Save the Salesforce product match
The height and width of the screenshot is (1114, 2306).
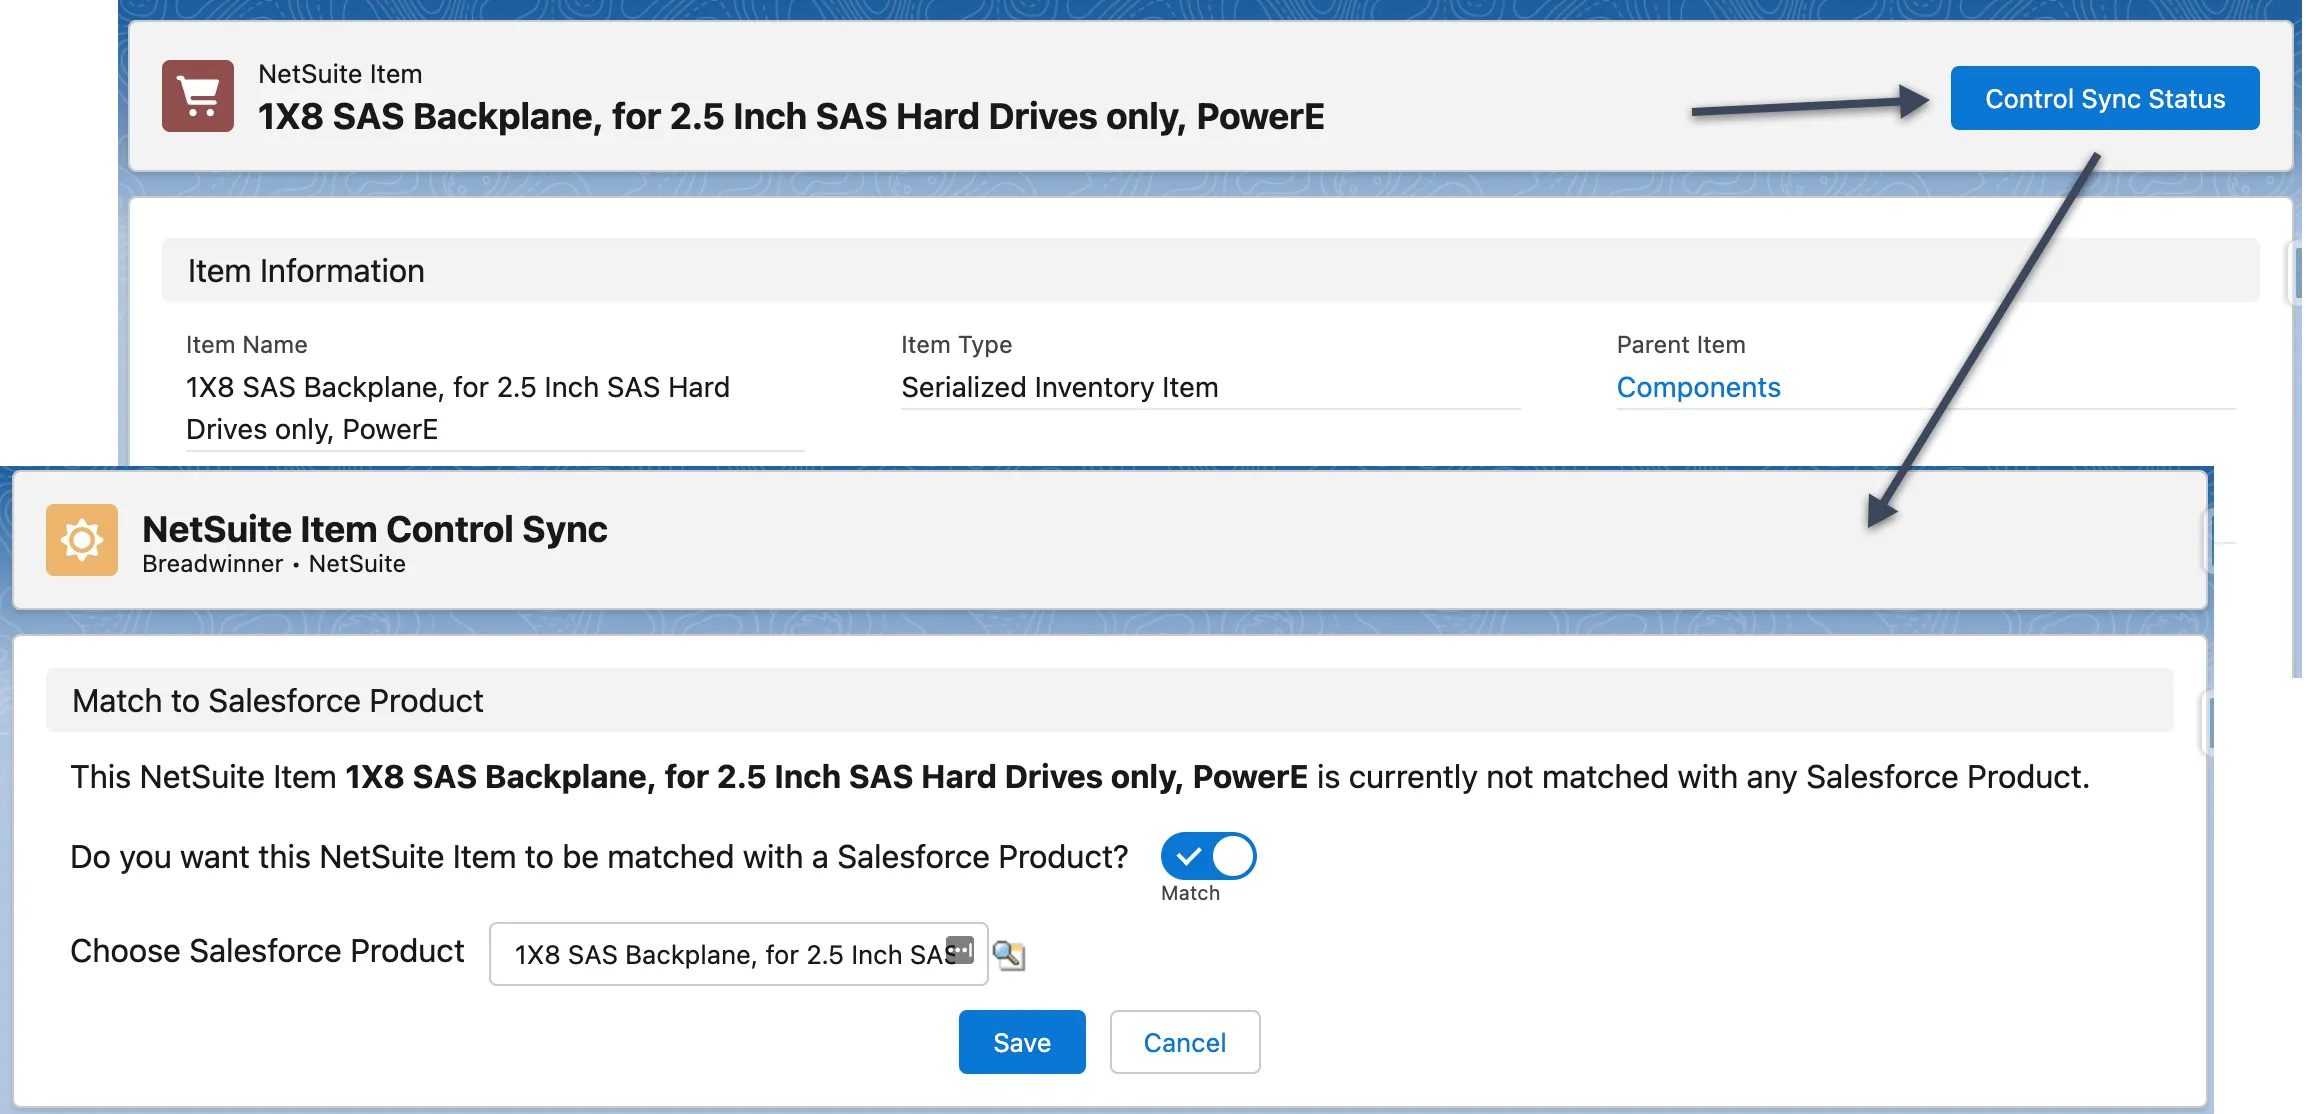1022,1042
